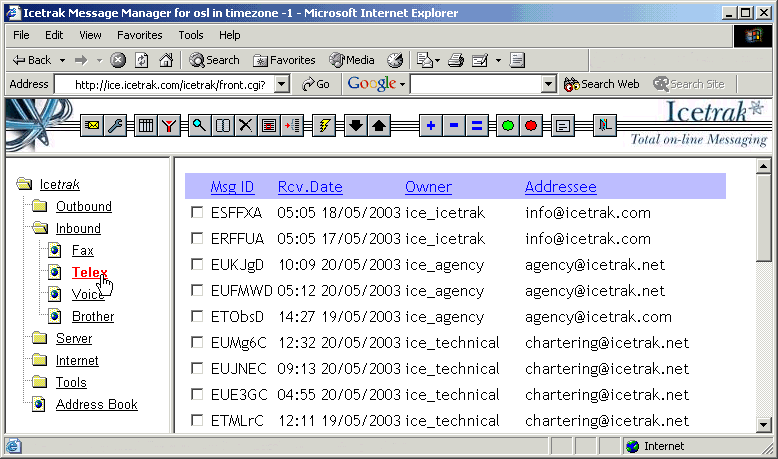Screen dimensions: 778x459
Task: Click the table columns grid icon
Action: 146,126
